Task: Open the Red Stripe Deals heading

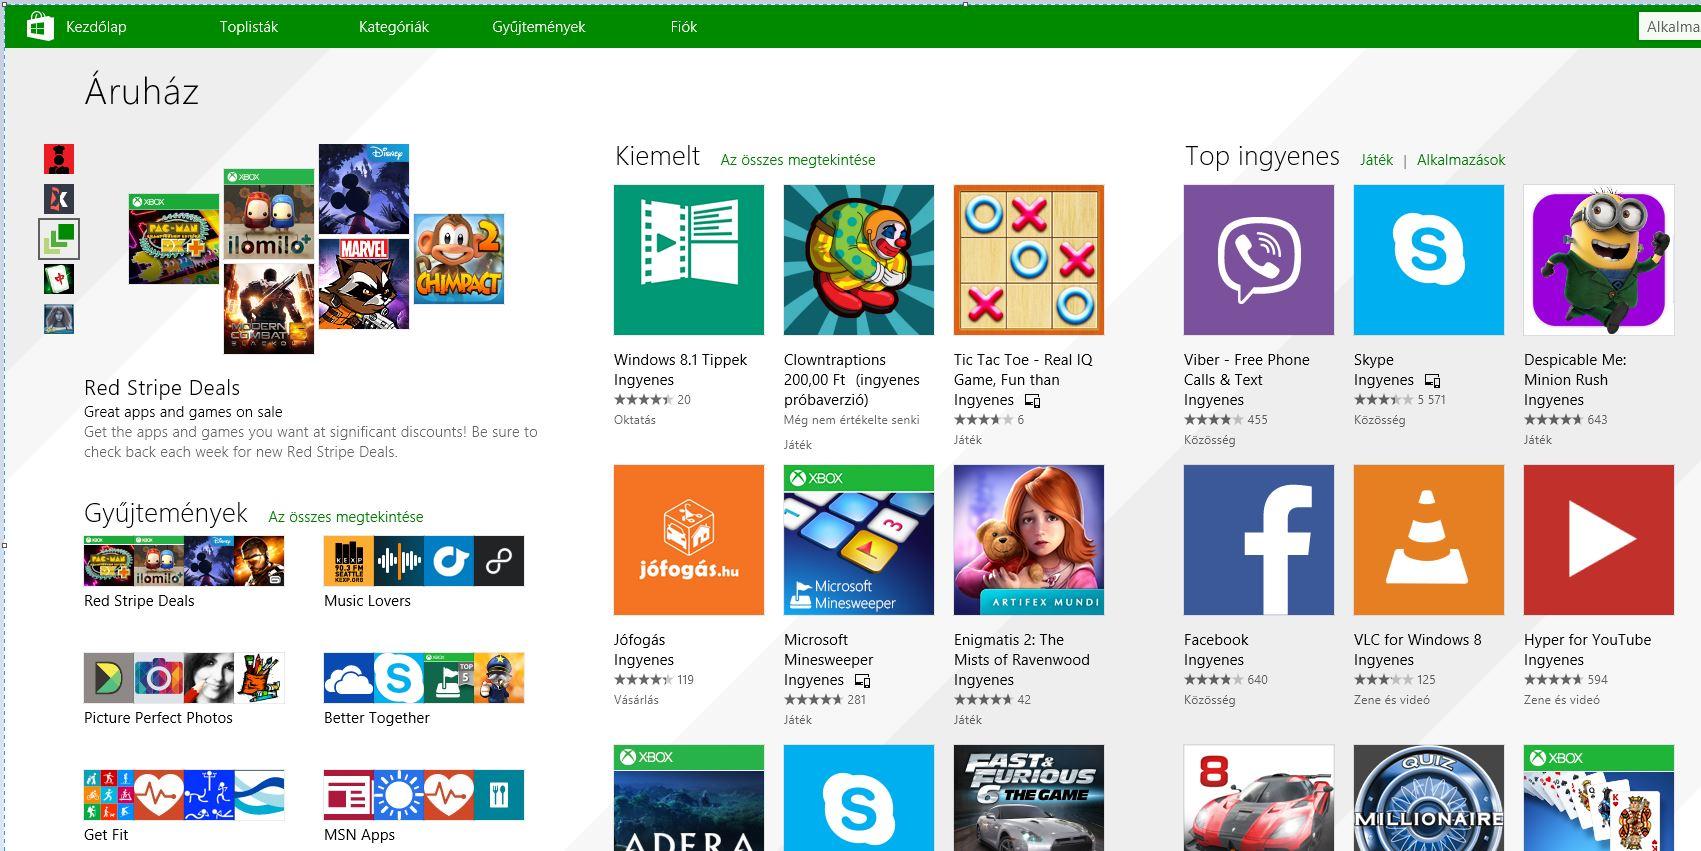Action: pos(162,388)
